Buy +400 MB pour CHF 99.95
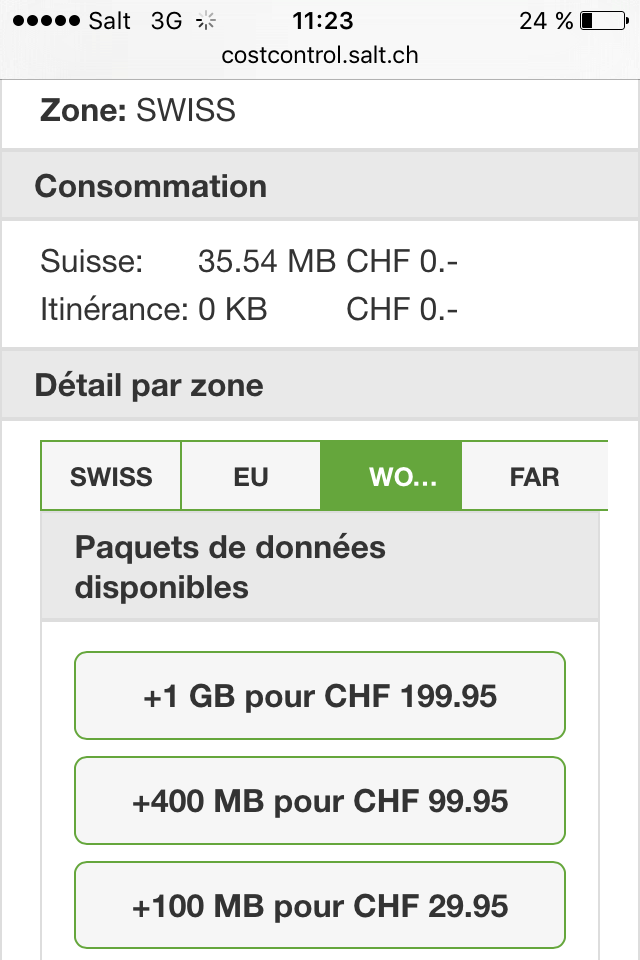This screenshot has height=960, width=640. pos(320,801)
